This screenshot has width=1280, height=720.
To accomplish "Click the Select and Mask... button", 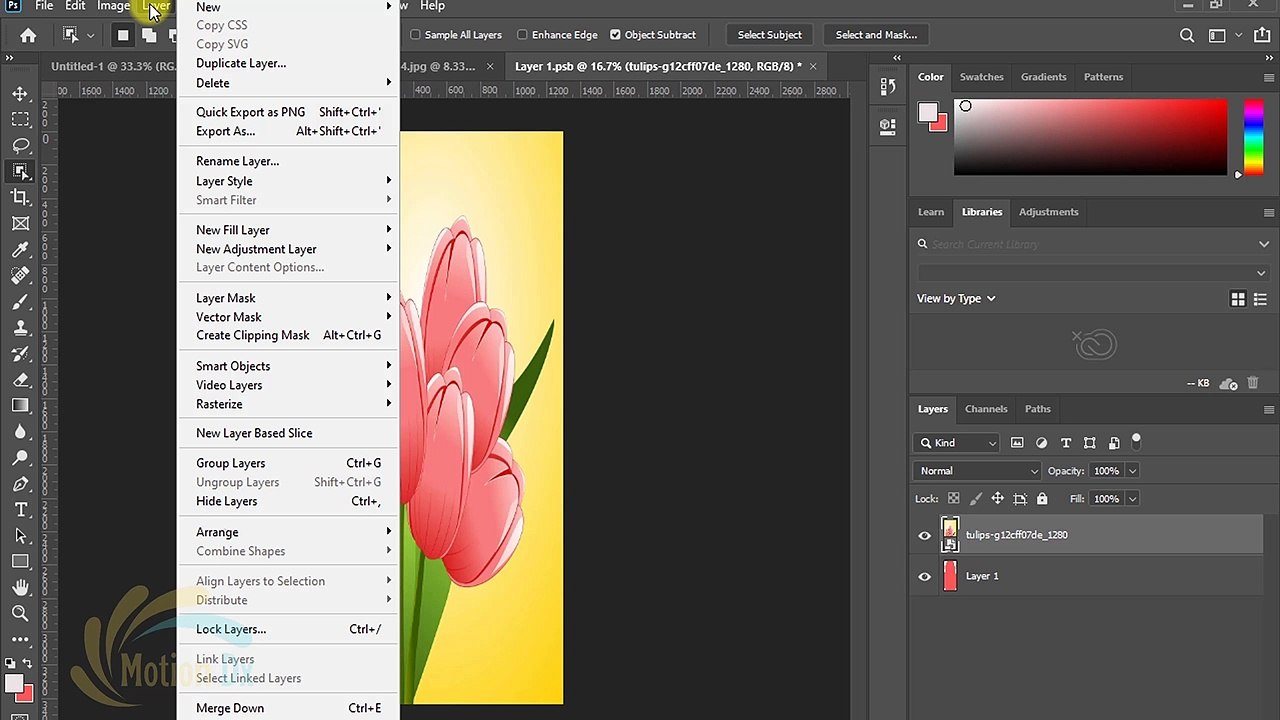I will [876, 35].
